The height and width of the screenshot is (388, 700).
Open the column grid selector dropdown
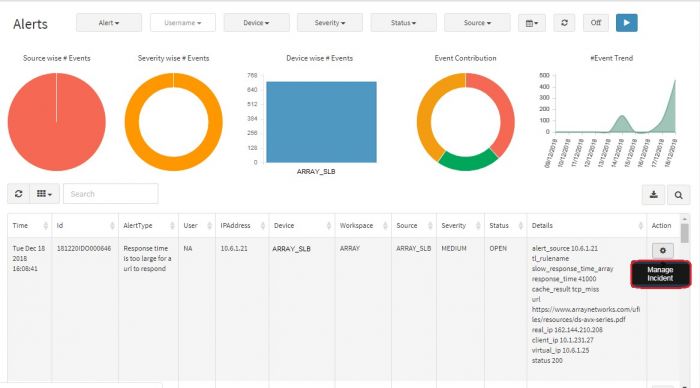pyautogui.click(x=44, y=194)
